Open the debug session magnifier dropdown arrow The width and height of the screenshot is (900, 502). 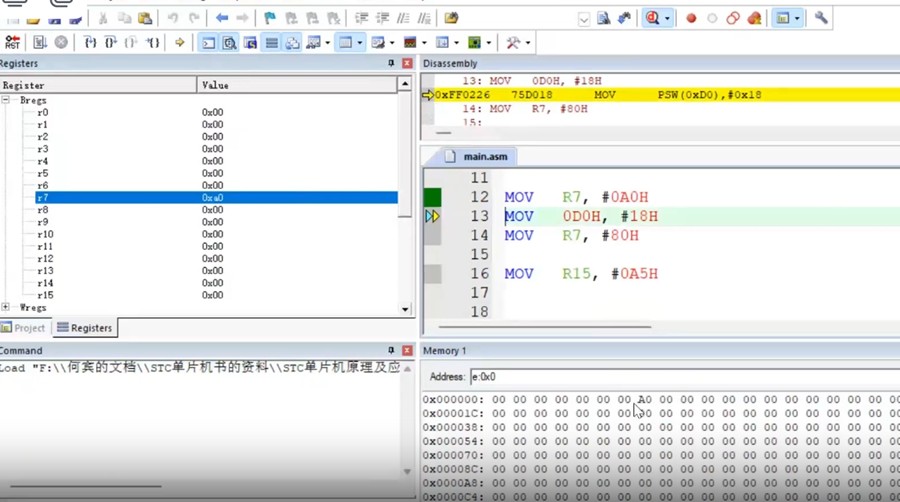[x=667, y=18]
